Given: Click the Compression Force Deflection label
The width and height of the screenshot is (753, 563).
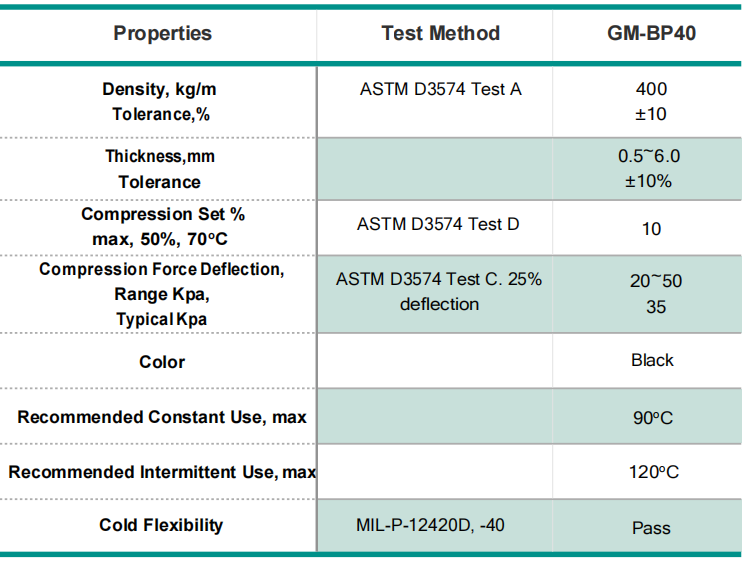Looking at the screenshot, I should (162, 270).
